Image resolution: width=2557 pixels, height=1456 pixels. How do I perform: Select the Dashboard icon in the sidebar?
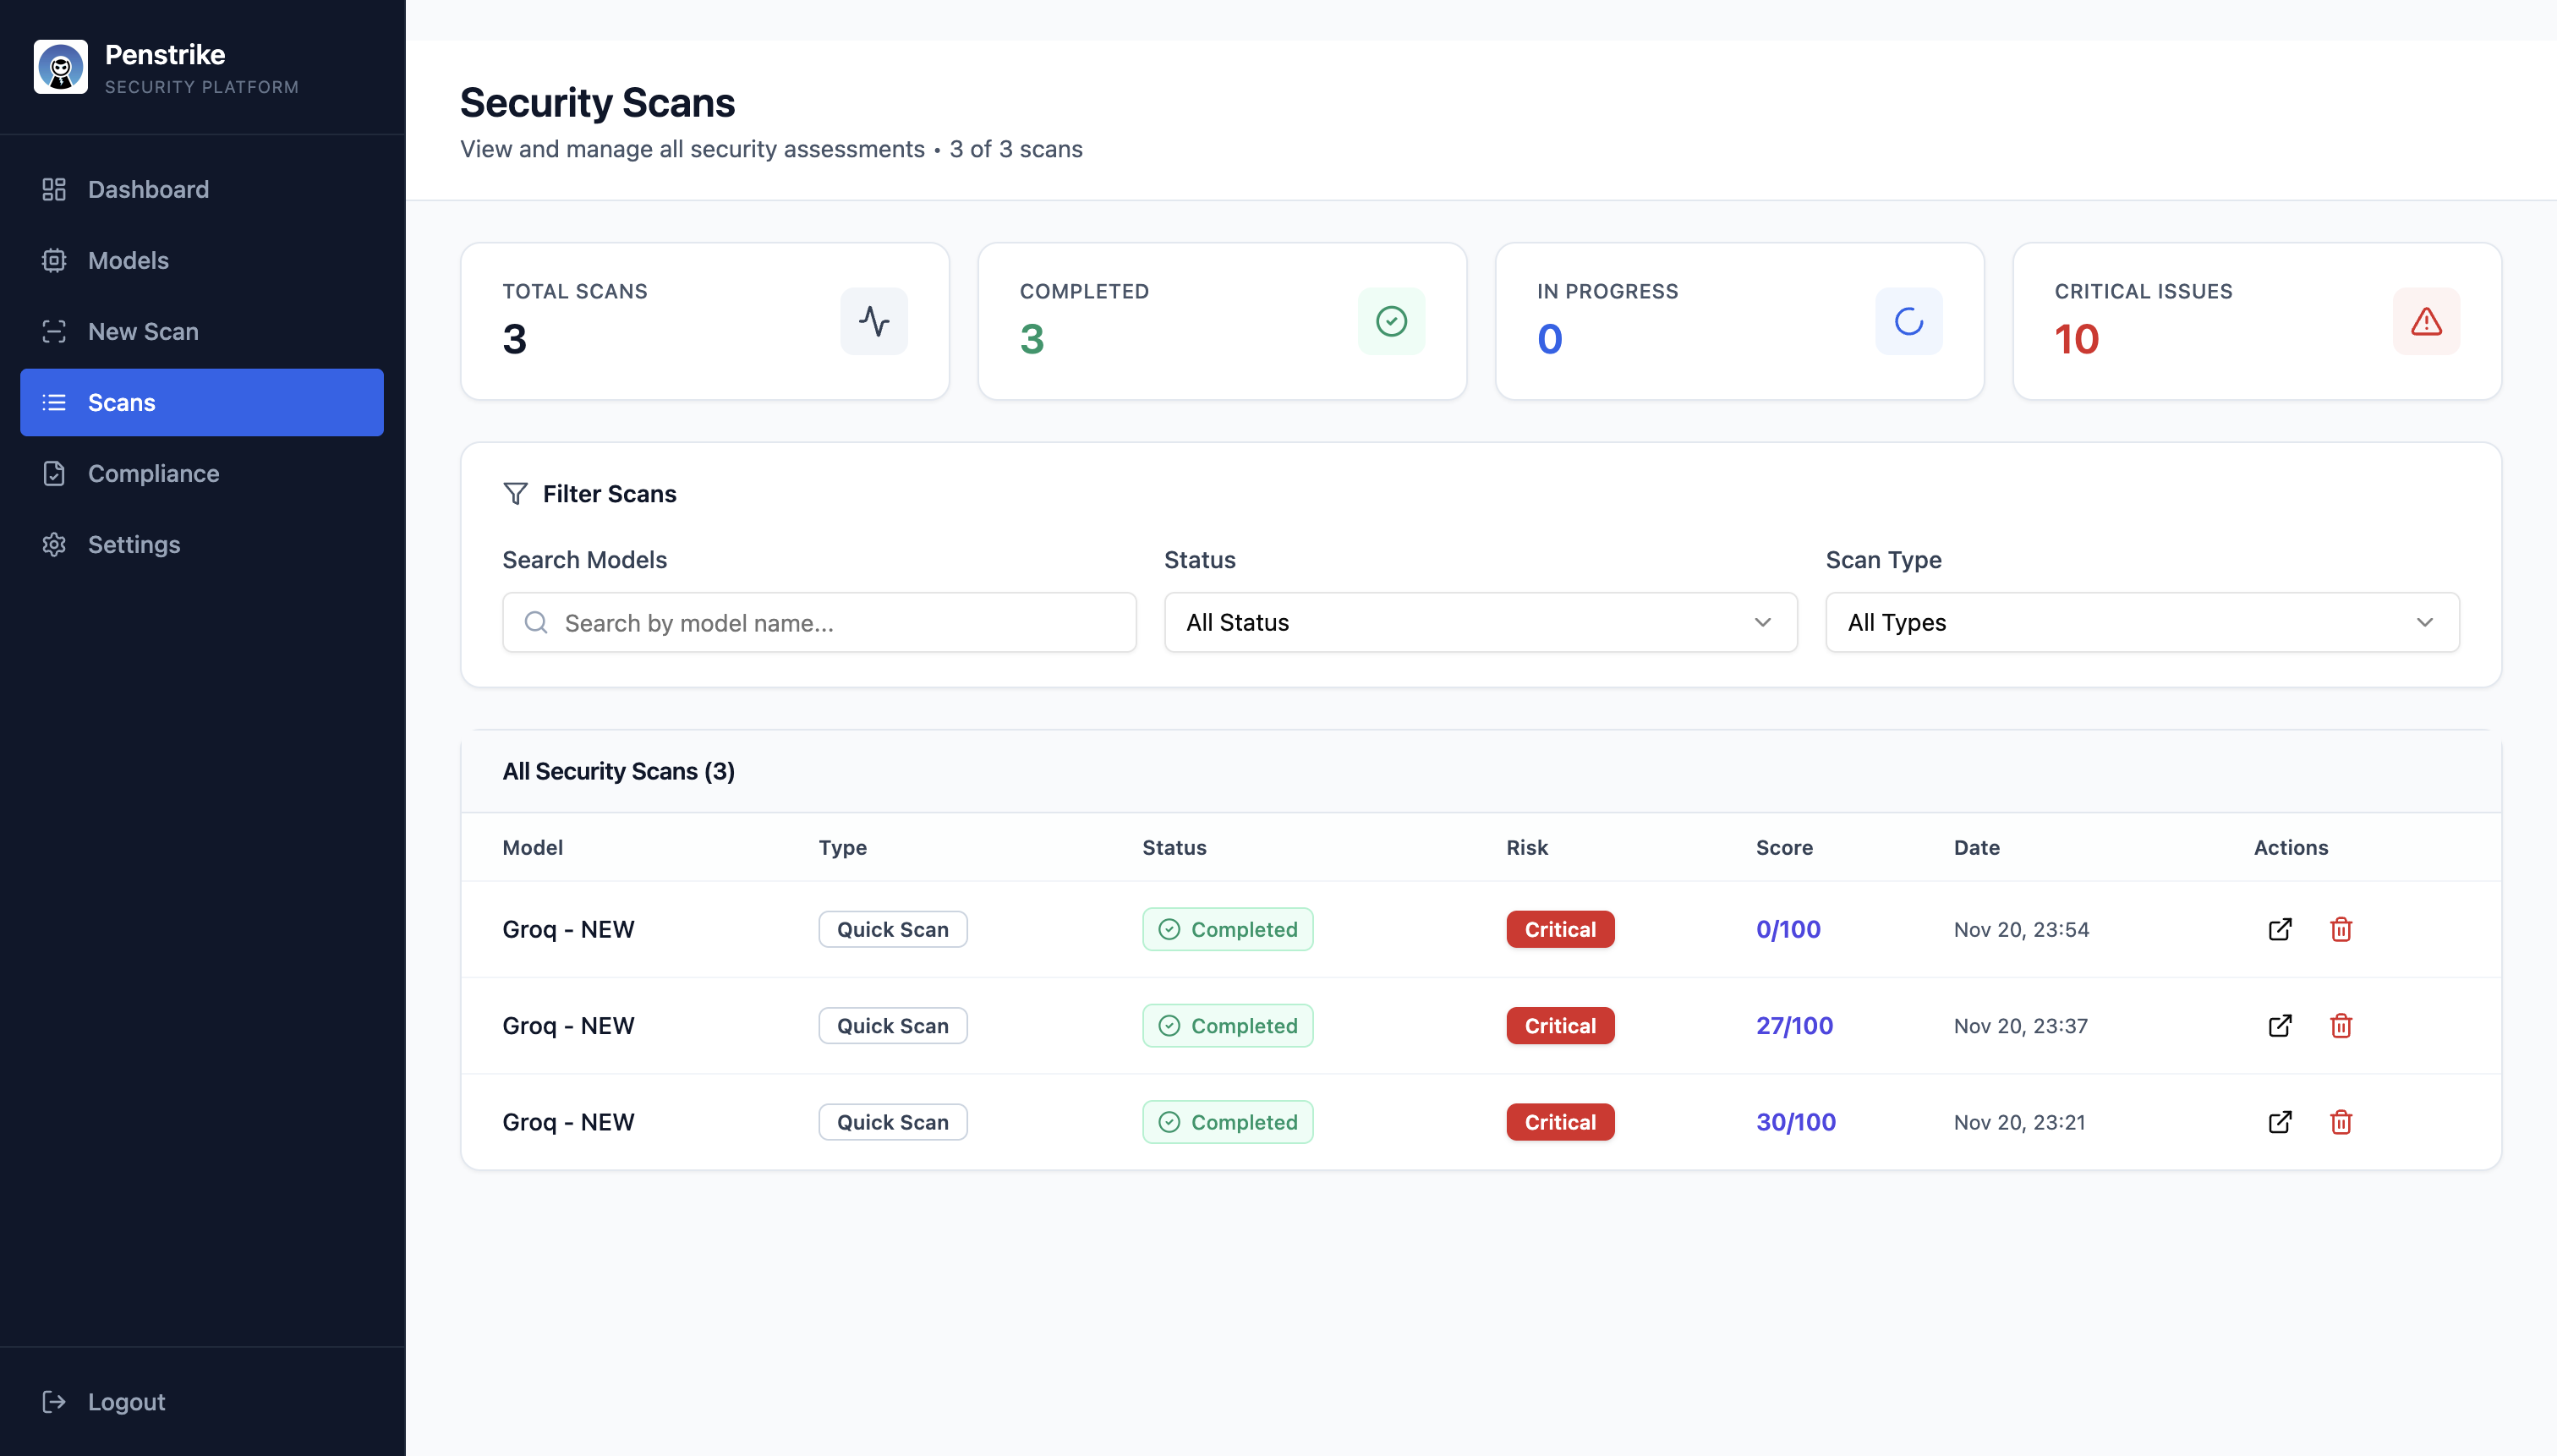(x=54, y=188)
